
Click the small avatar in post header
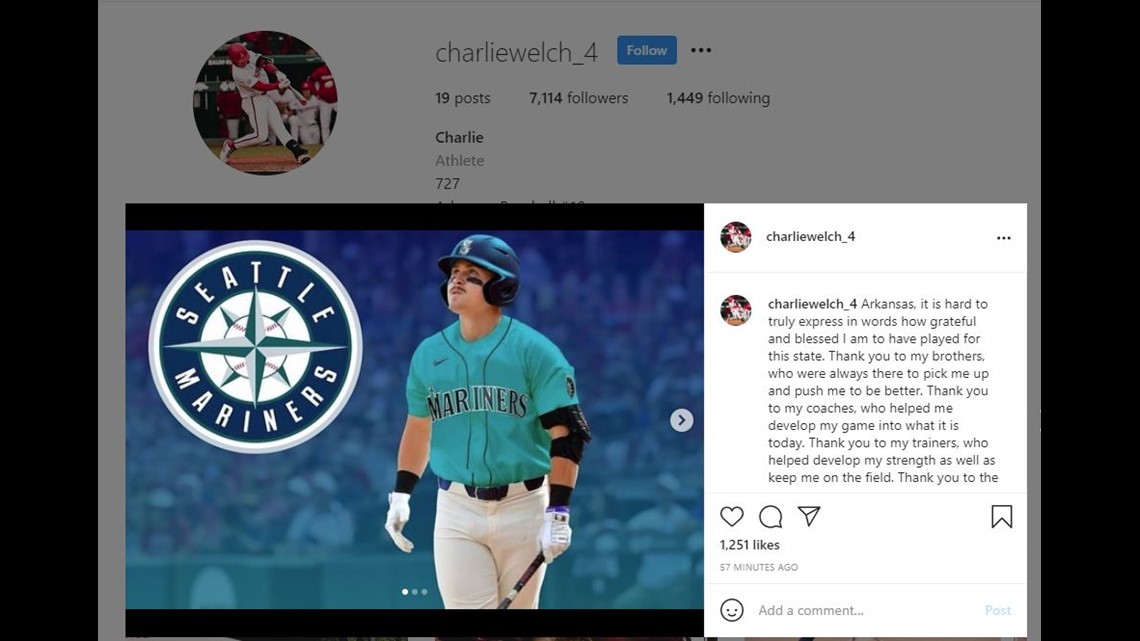(x=735, y=237)
